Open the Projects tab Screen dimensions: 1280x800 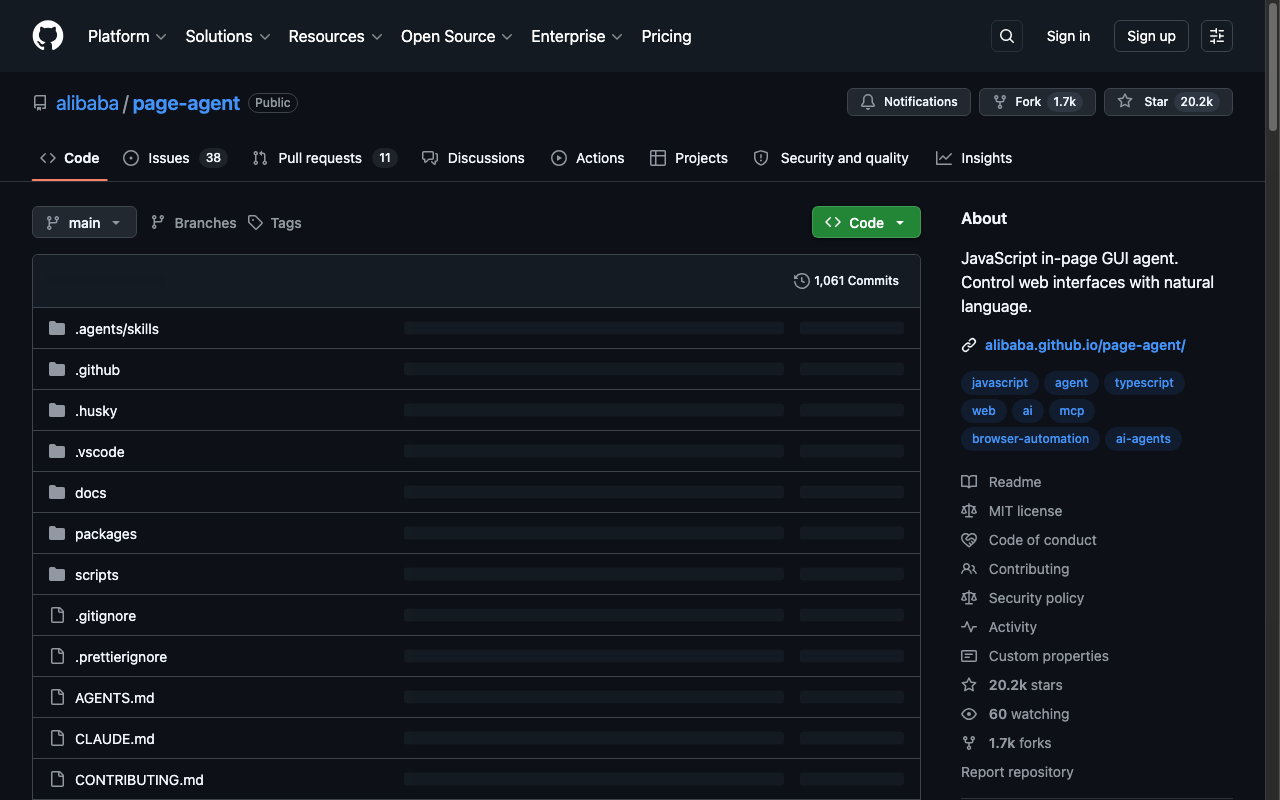(688, 158)
